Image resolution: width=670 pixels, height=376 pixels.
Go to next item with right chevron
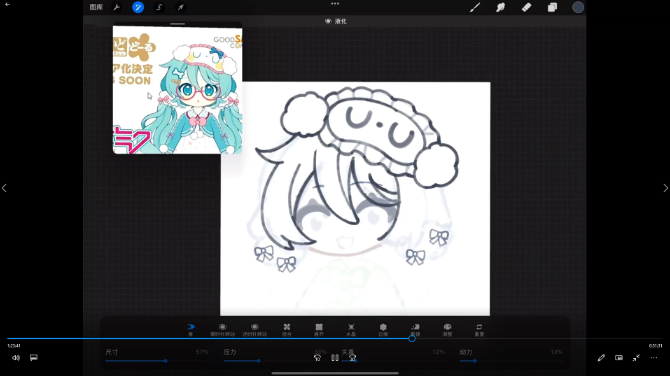(x=665, y=188)
